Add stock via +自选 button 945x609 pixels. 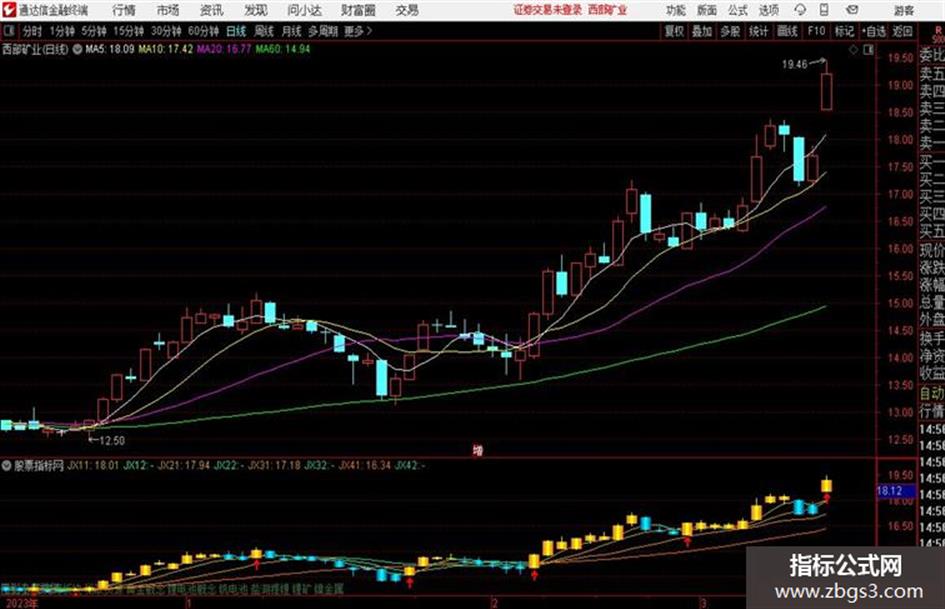point(873,31)
